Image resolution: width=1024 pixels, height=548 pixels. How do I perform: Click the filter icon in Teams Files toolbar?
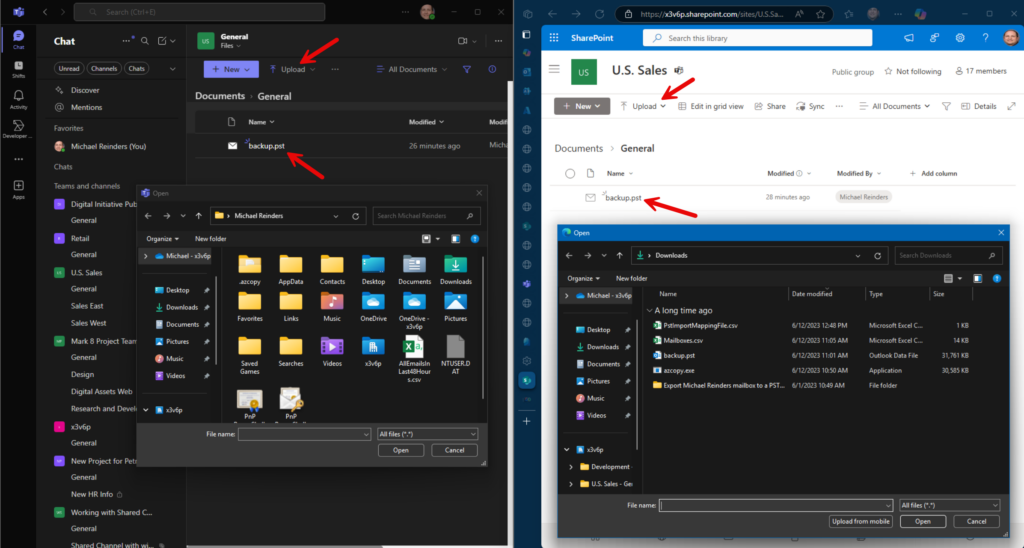click(x=467, y=69)
